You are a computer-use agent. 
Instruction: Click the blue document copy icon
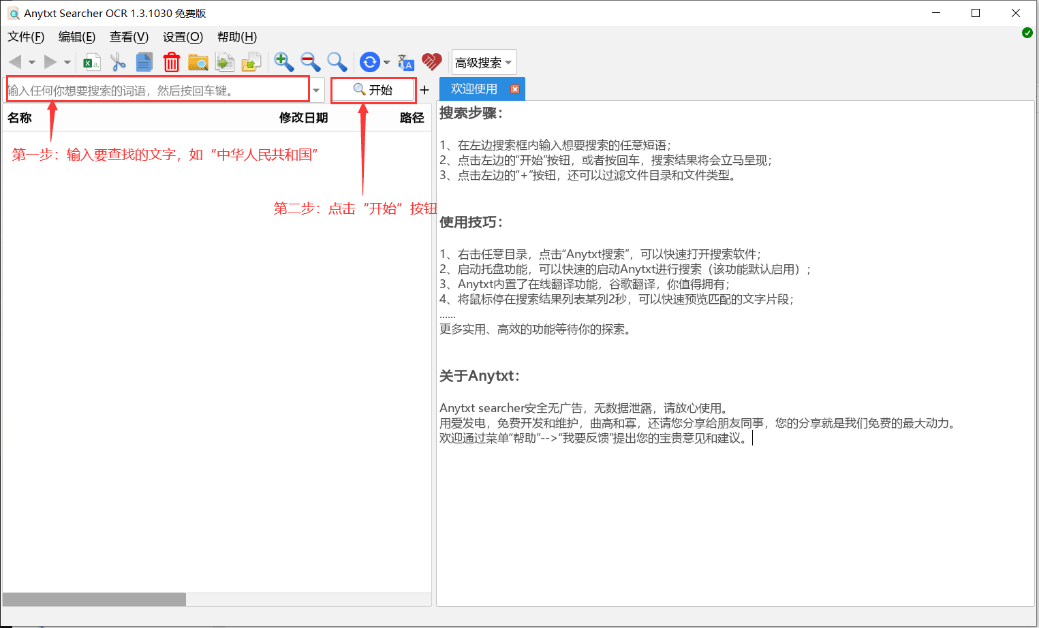[144, 62]
